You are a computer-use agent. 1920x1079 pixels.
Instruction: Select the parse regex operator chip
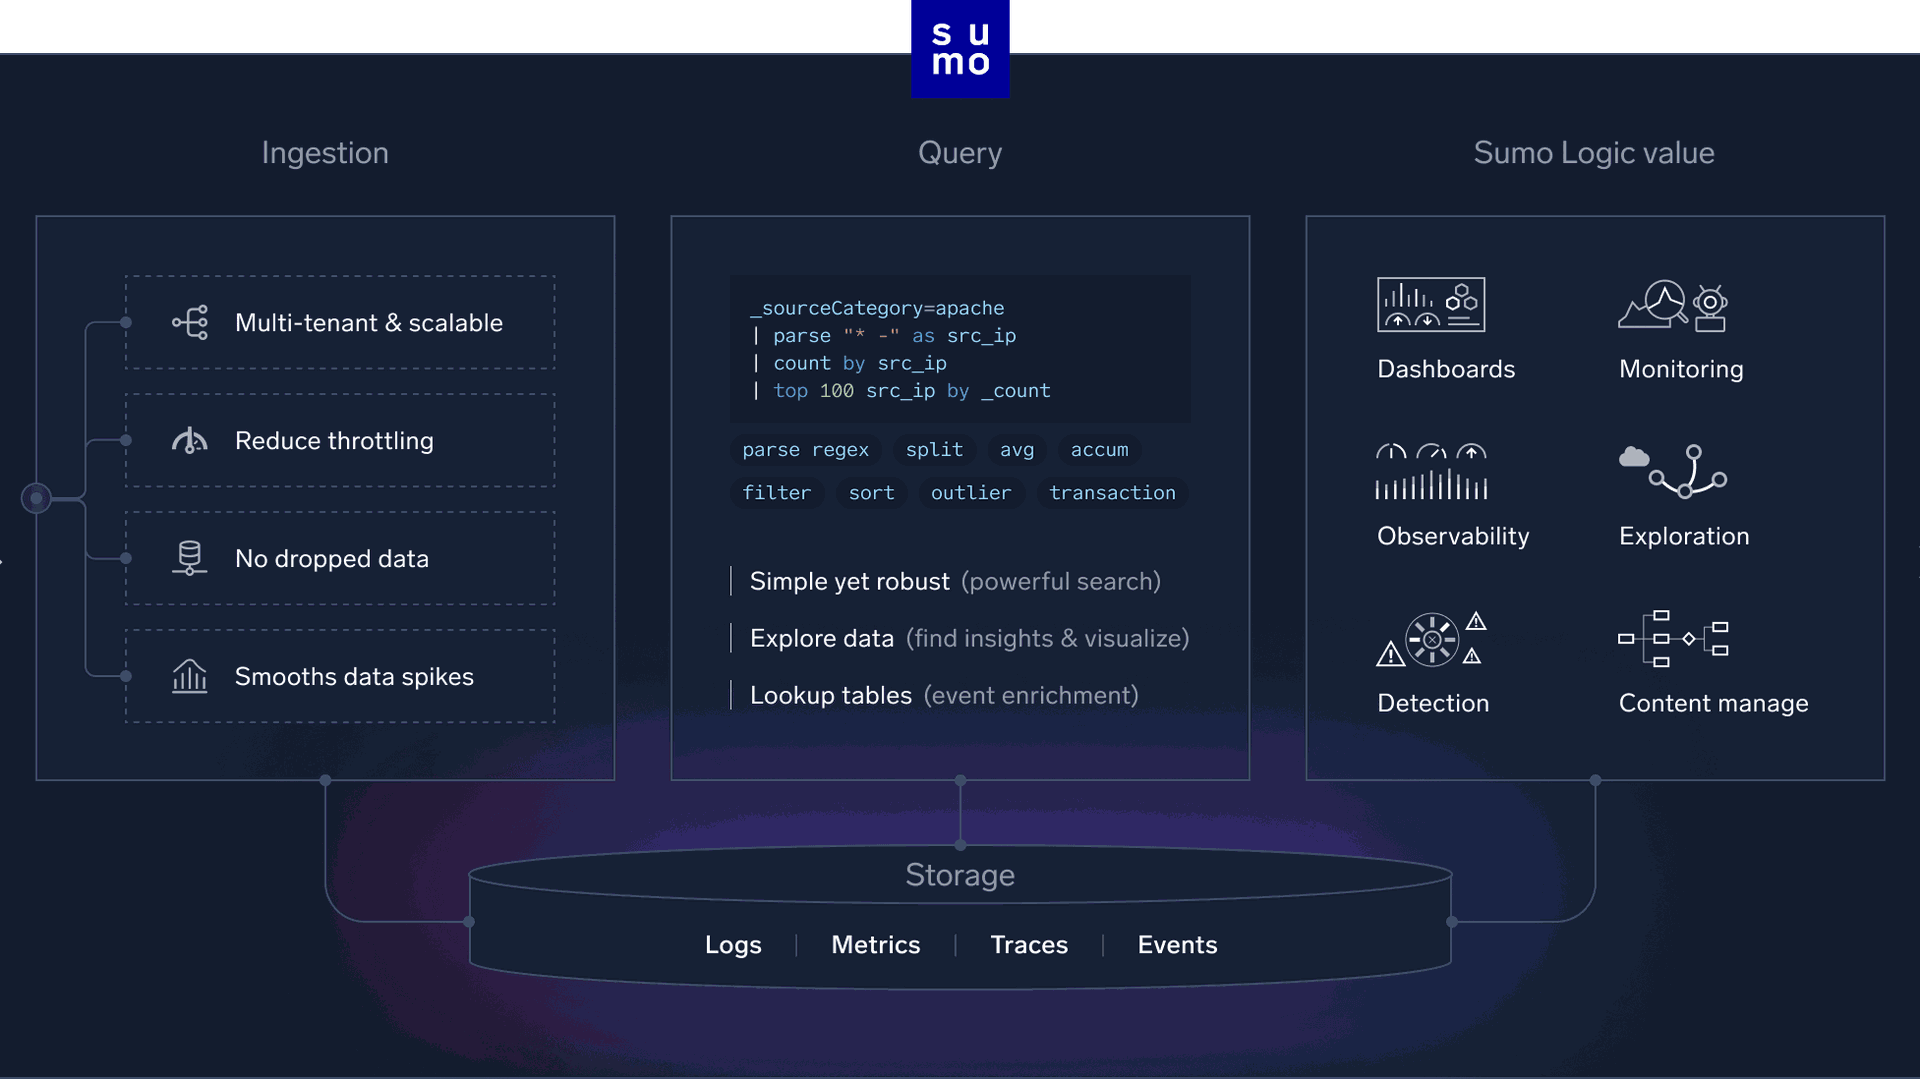pos(805,450)
